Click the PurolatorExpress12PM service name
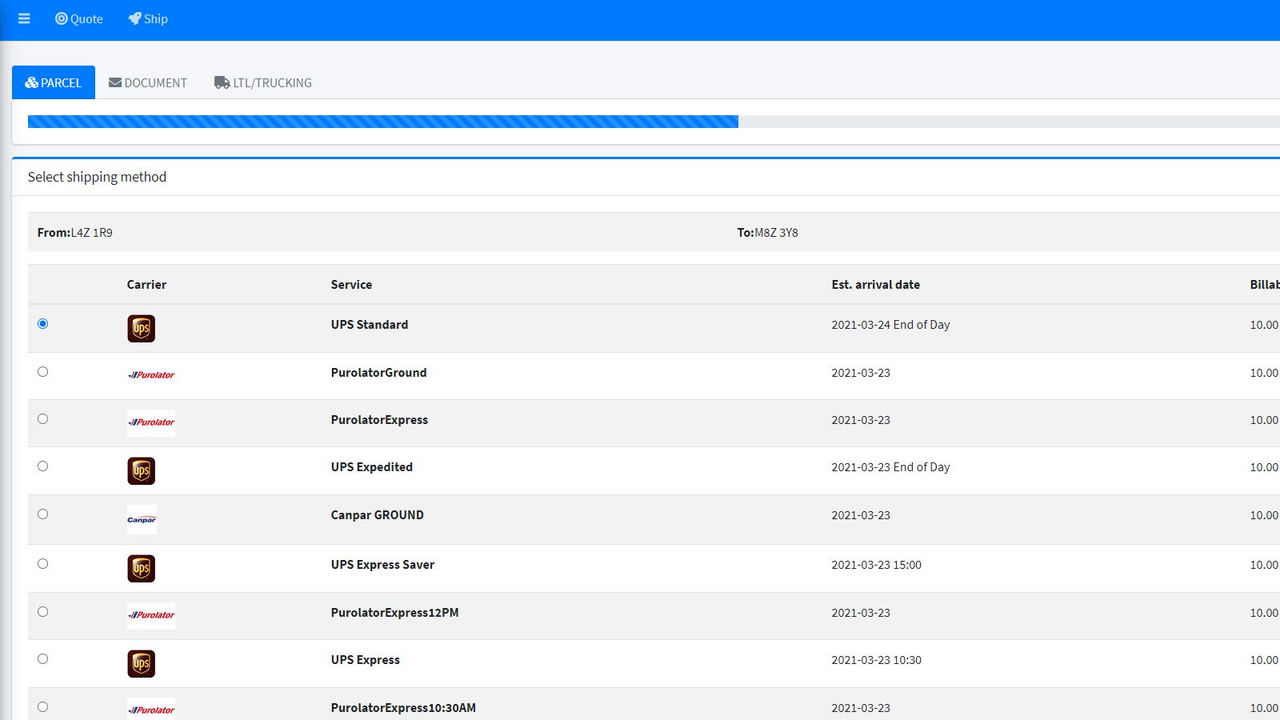Screen dimensions: 1280x720 pyautogui.click(x=394, y=612)
